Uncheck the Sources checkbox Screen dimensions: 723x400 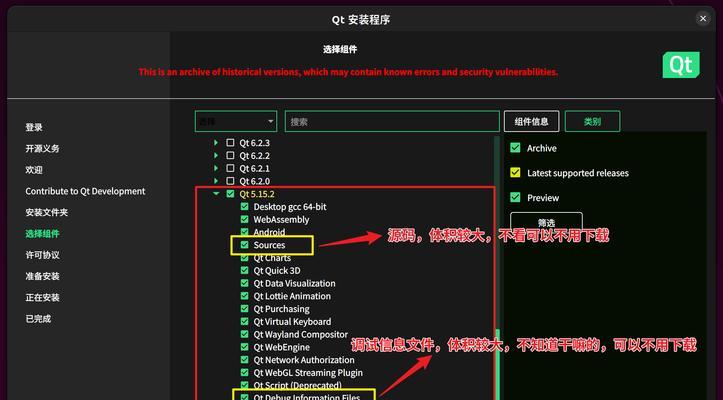click(244, 245)
